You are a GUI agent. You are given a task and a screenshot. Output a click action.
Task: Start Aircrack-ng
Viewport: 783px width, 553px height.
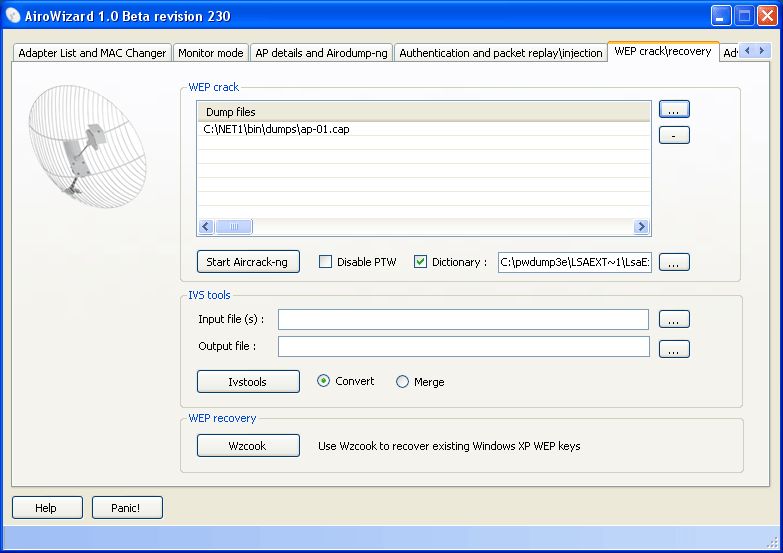[x=248, y=262]
